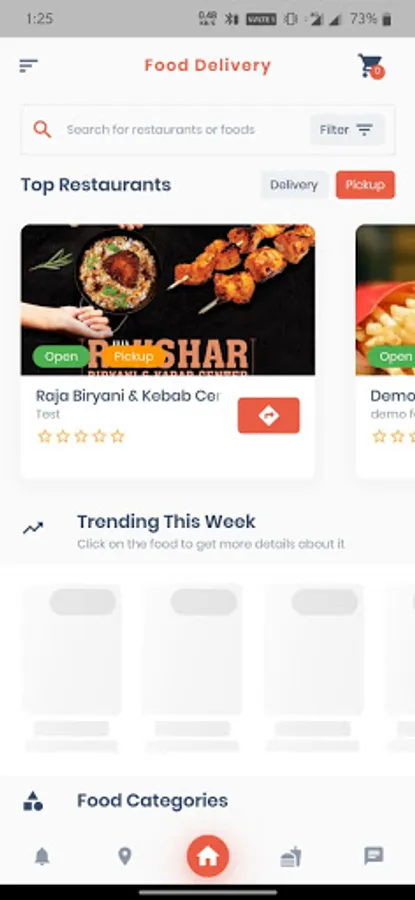Viewport: 415px width, 900px height.
Task: Open notifications bell in bottom bar
Action: (42, 856)
